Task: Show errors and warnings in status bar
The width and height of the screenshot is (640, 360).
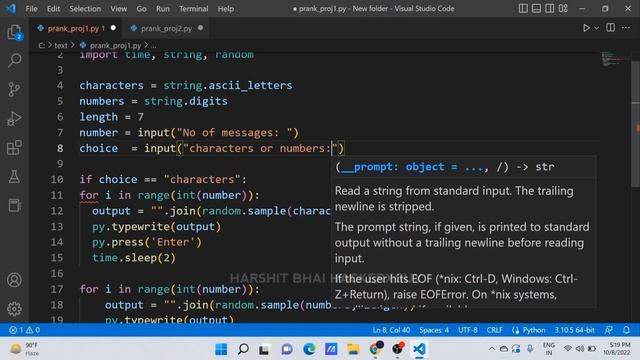Action: click(24, 330)
